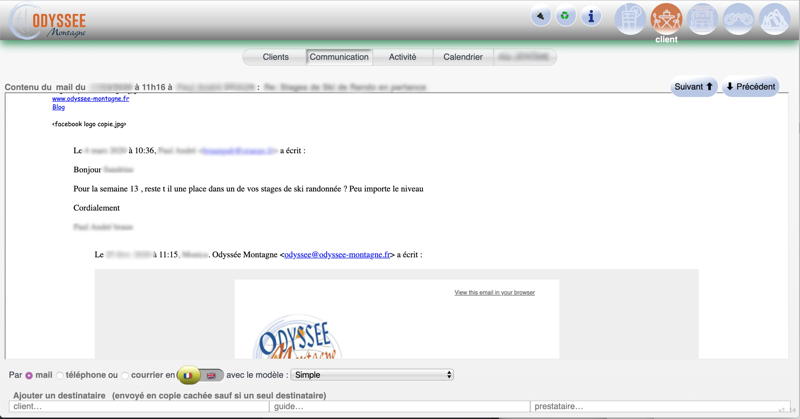Open the blue info icon
This screenshot has width=800, height=419.
point(591,16)
